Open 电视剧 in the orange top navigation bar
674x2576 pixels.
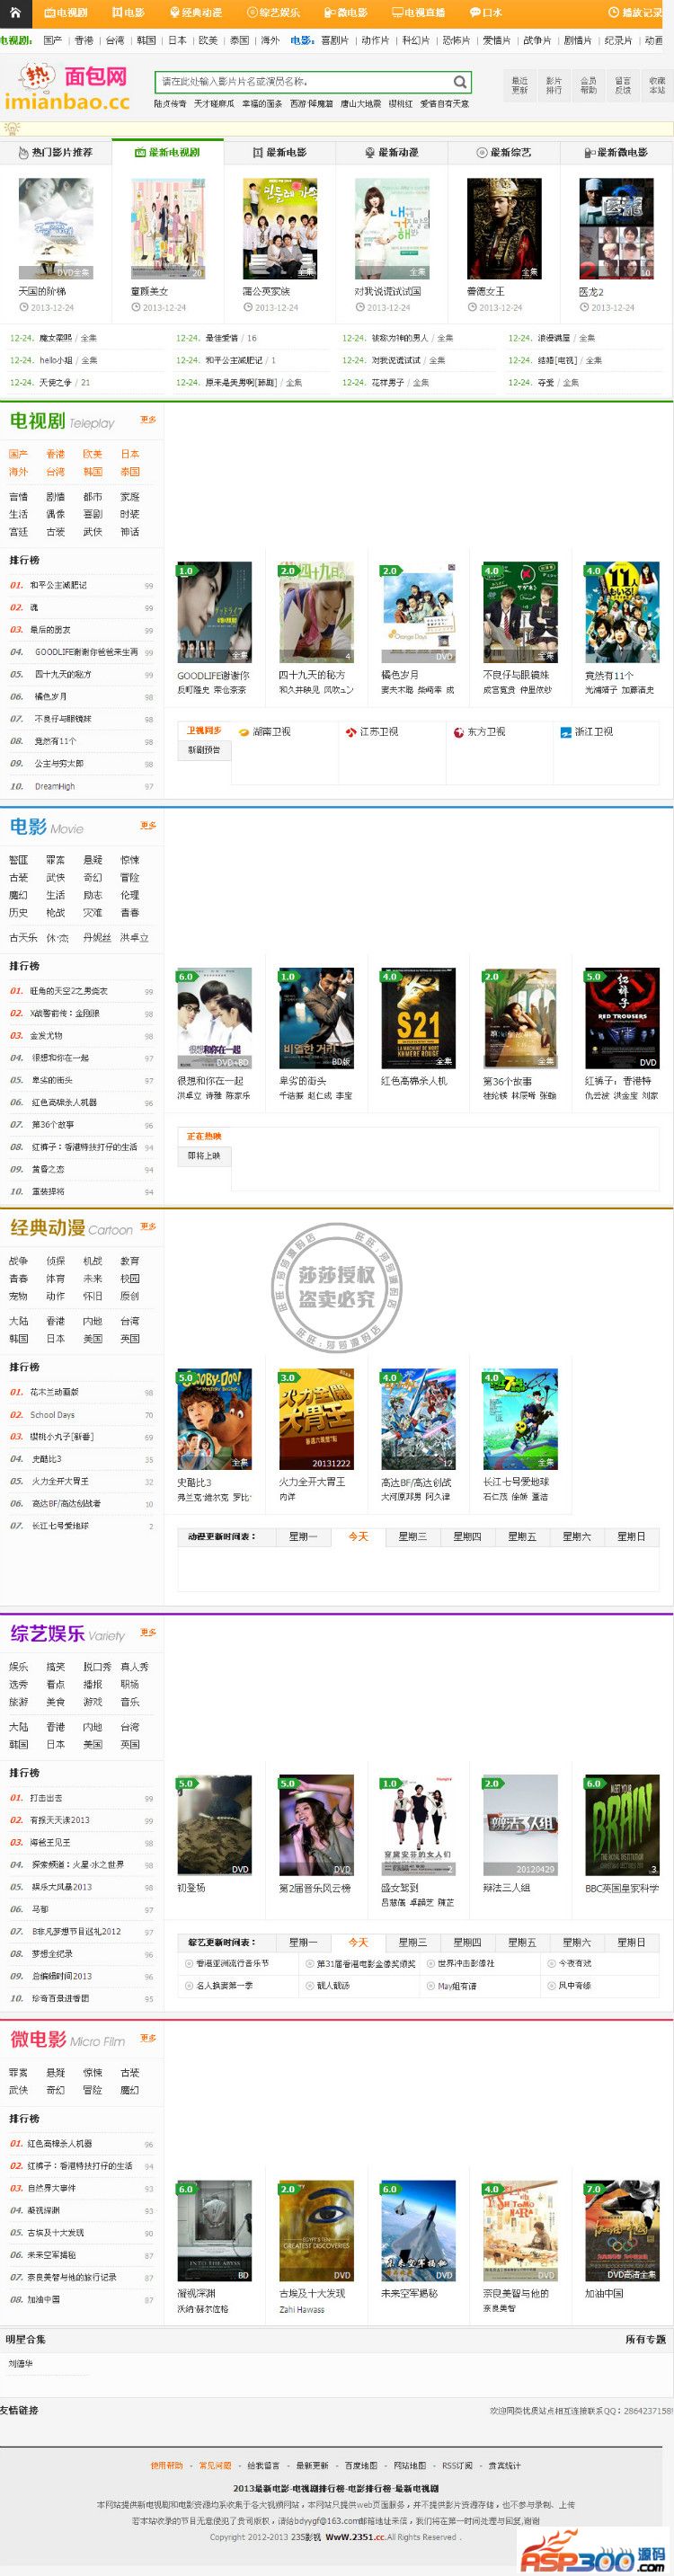click(65, 13)
